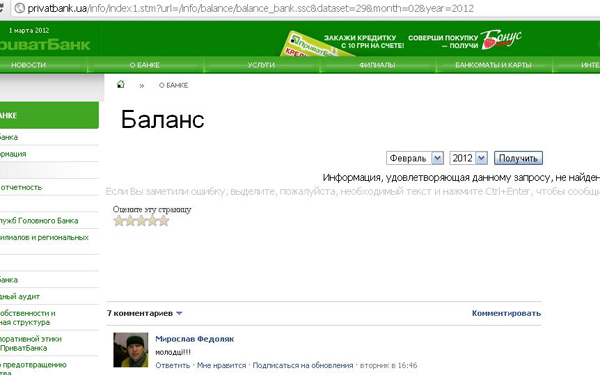This screenshot has width=600, height=375.
Task: Click the globe icon in address bar
Action: 19,8
